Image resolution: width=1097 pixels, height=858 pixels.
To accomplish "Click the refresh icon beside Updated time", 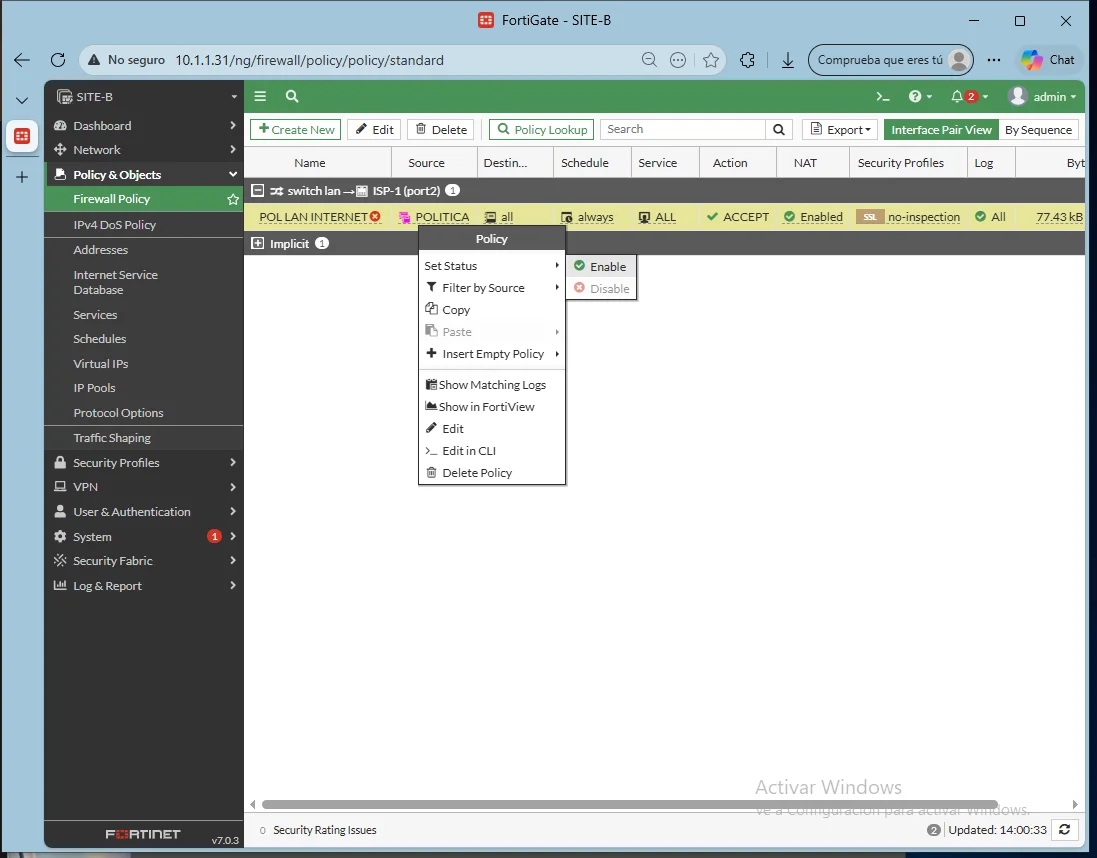I will [x=1064, y=830].
